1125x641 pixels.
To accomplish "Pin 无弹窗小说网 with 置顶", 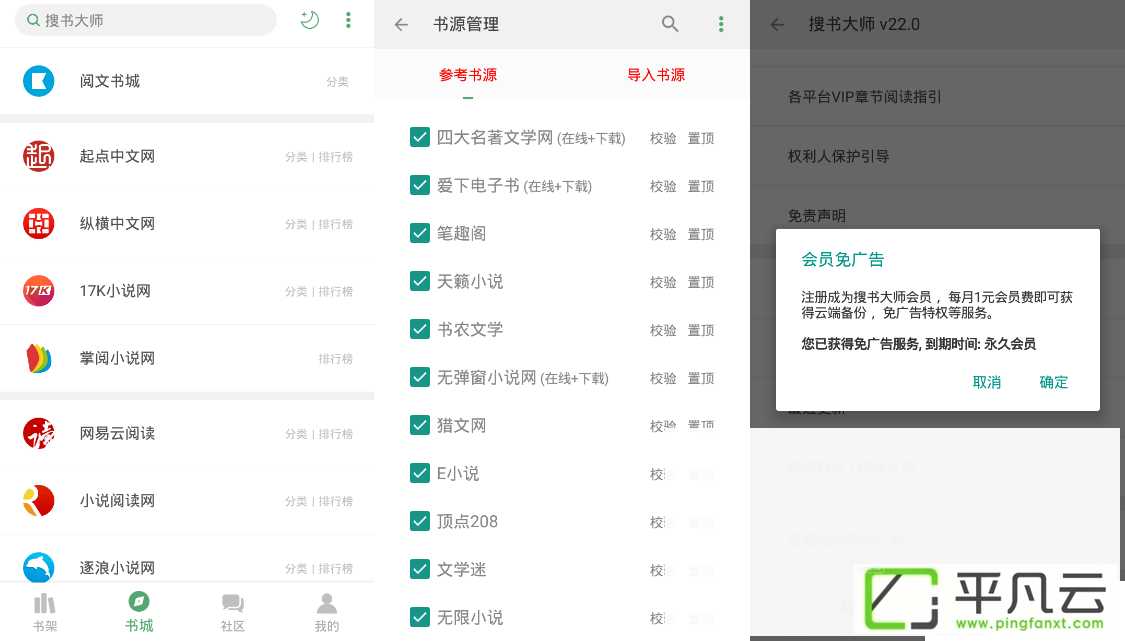I will click(701, 378).
